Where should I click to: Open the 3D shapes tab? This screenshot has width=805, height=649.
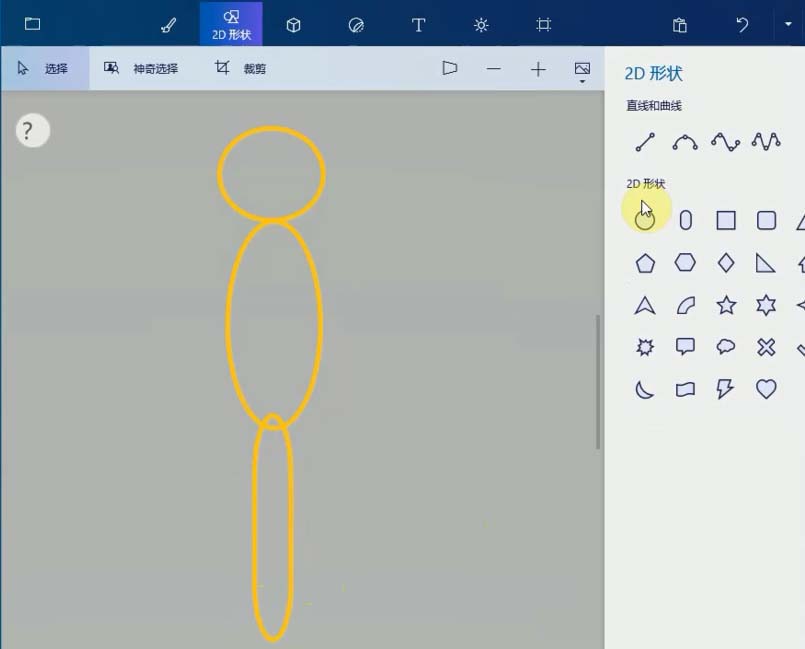coord(293,25)
